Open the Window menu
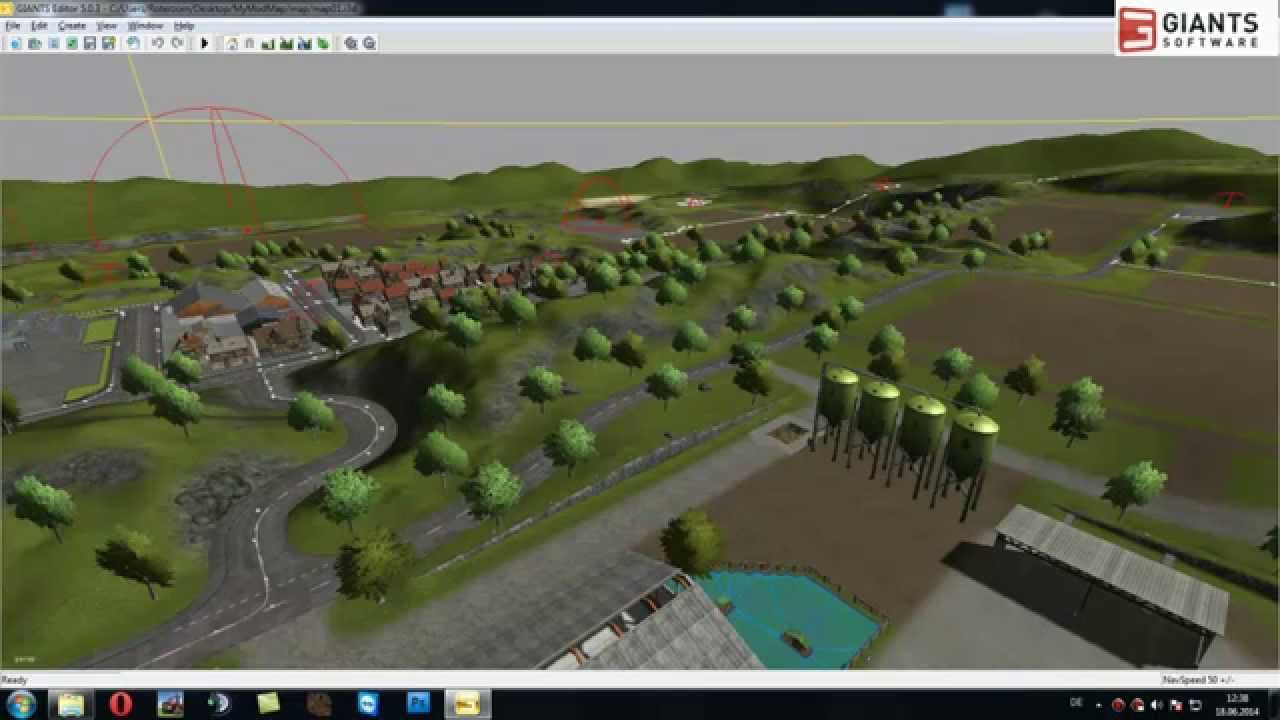This screenshot has height=720, width=1280. (x=145, y=25)
